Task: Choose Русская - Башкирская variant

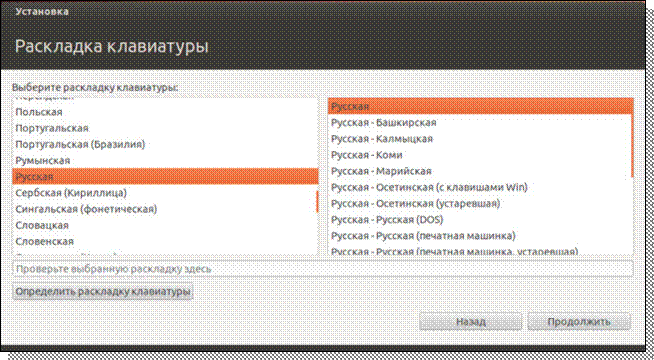Action: [x=480, y=123]
